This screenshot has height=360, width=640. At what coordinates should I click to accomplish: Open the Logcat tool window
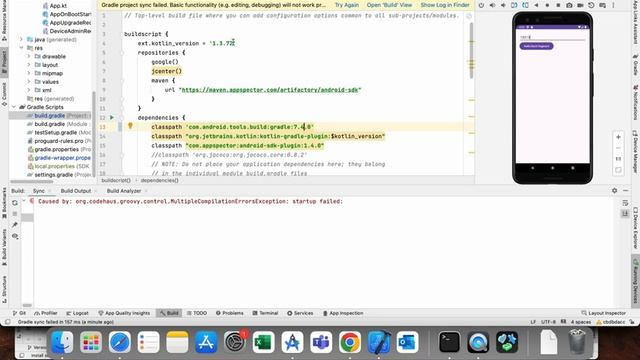click(78, 313)
